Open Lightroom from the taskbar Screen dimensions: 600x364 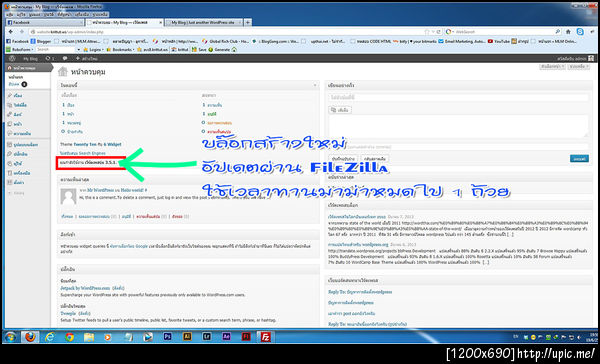[x=207, y=337]
